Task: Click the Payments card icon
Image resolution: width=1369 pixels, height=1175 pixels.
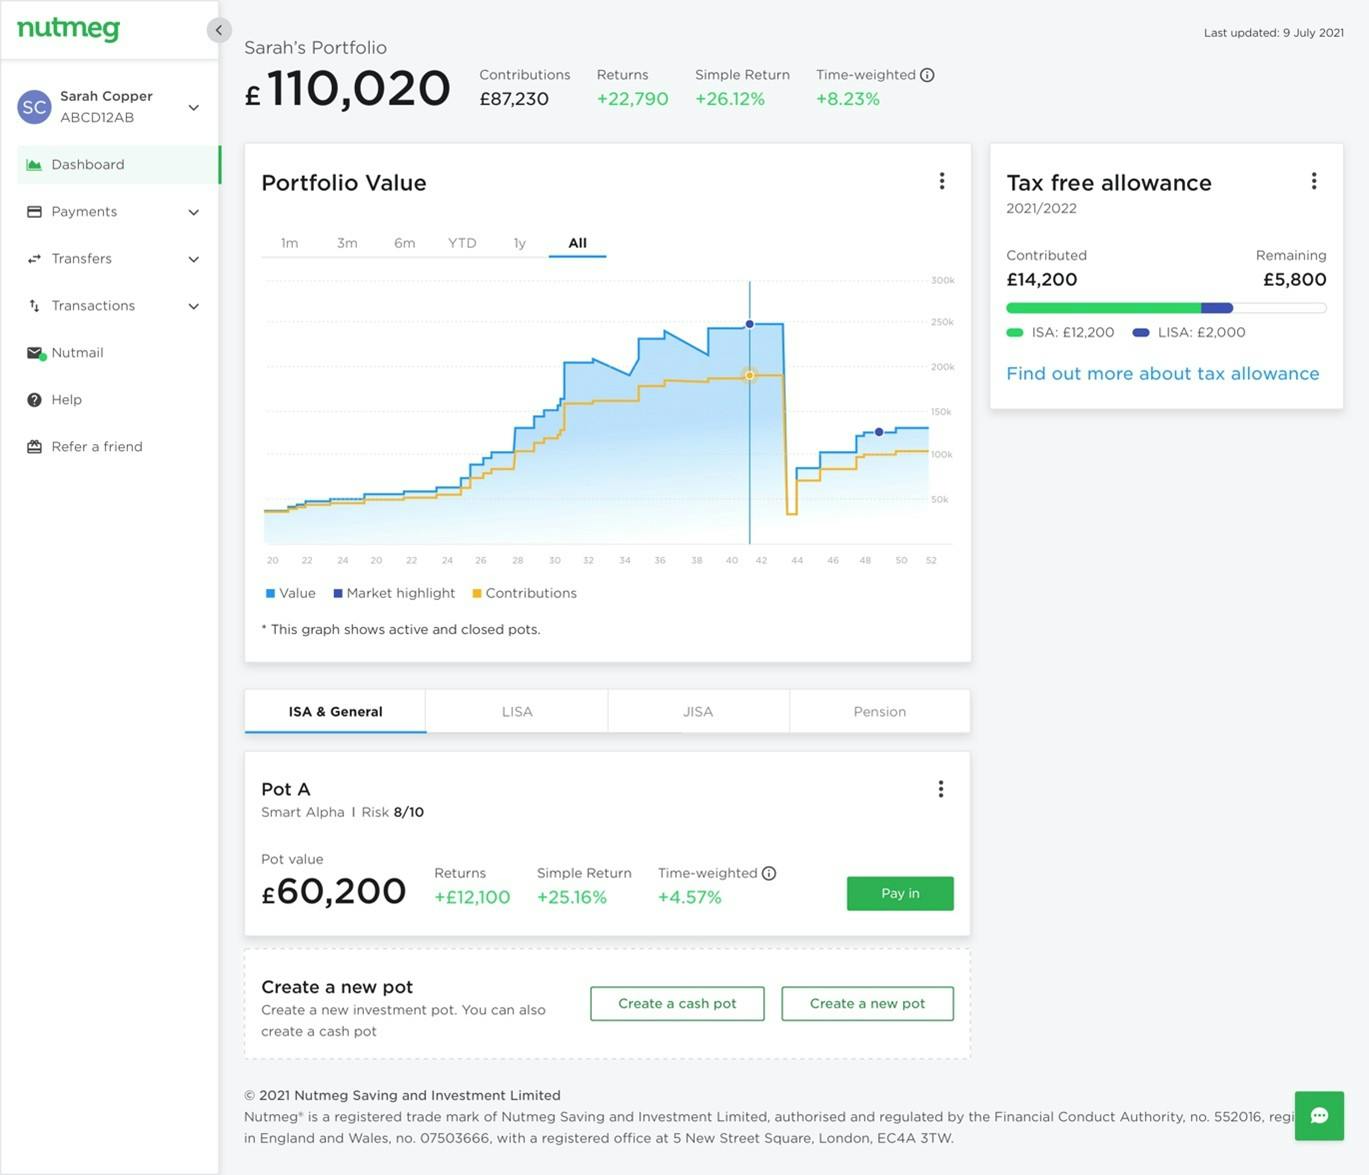Action: [34, 212]
